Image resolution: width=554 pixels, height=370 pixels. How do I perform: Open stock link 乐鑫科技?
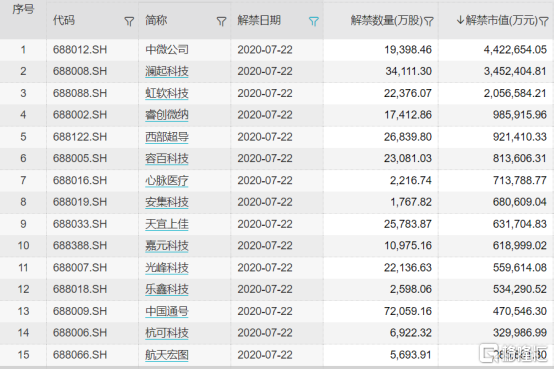point(167,289)
